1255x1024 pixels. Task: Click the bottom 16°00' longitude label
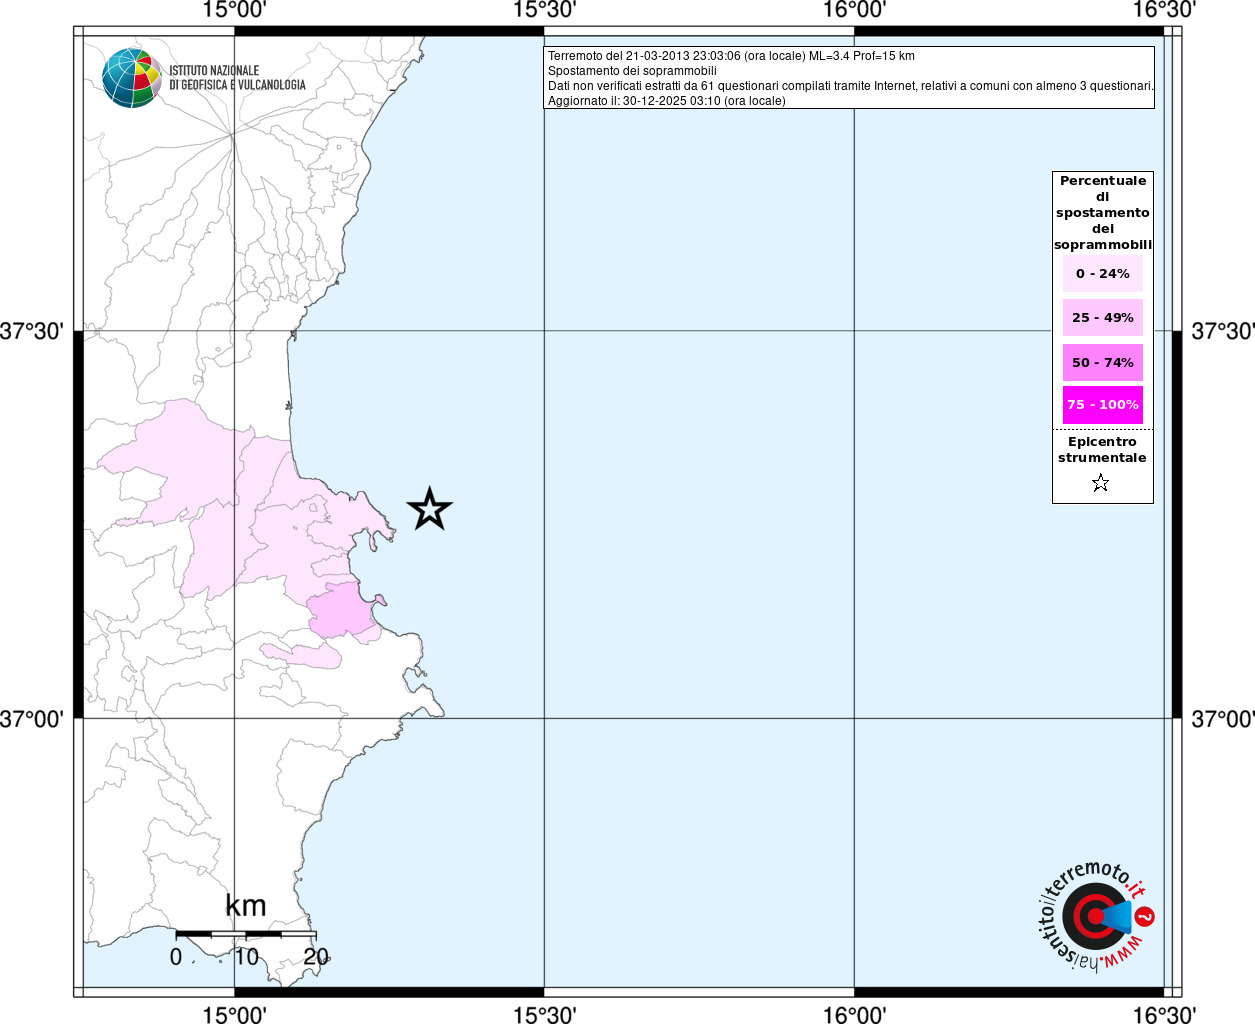pos(854,1015)
